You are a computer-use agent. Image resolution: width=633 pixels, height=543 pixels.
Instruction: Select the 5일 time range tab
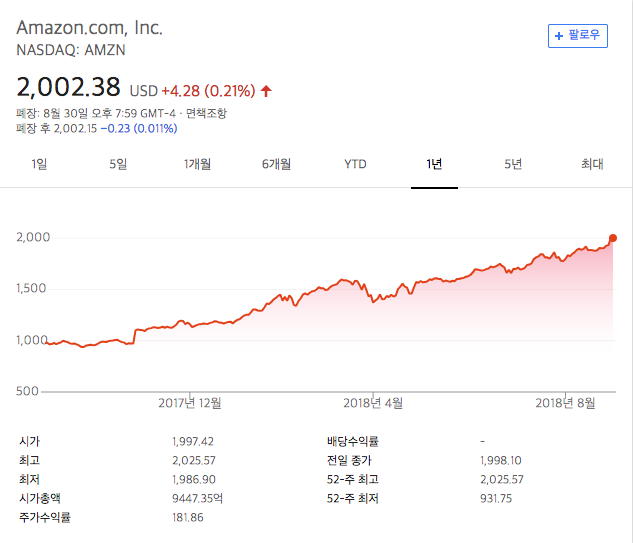point(118,164)
